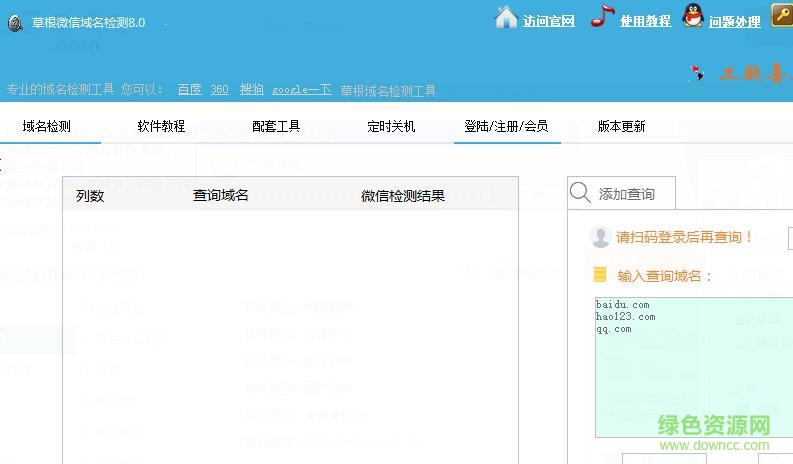793x464 pixels.
Task: Select the 配套工具 tab
Action: tap(276, 127)
